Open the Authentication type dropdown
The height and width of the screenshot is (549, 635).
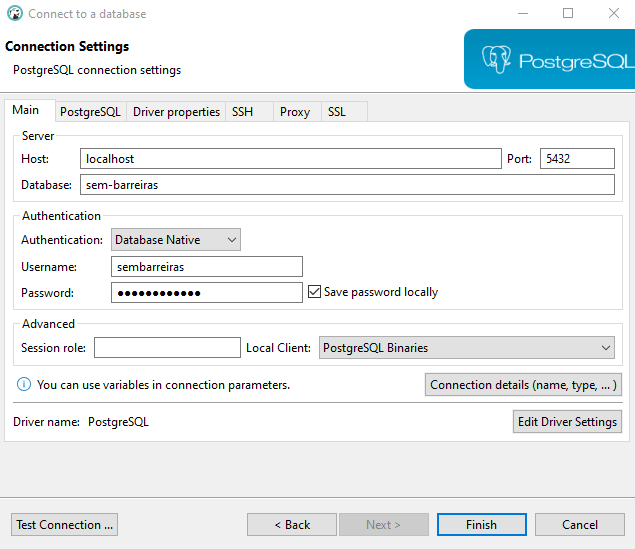pyautogui.click(x=175, y=240)
